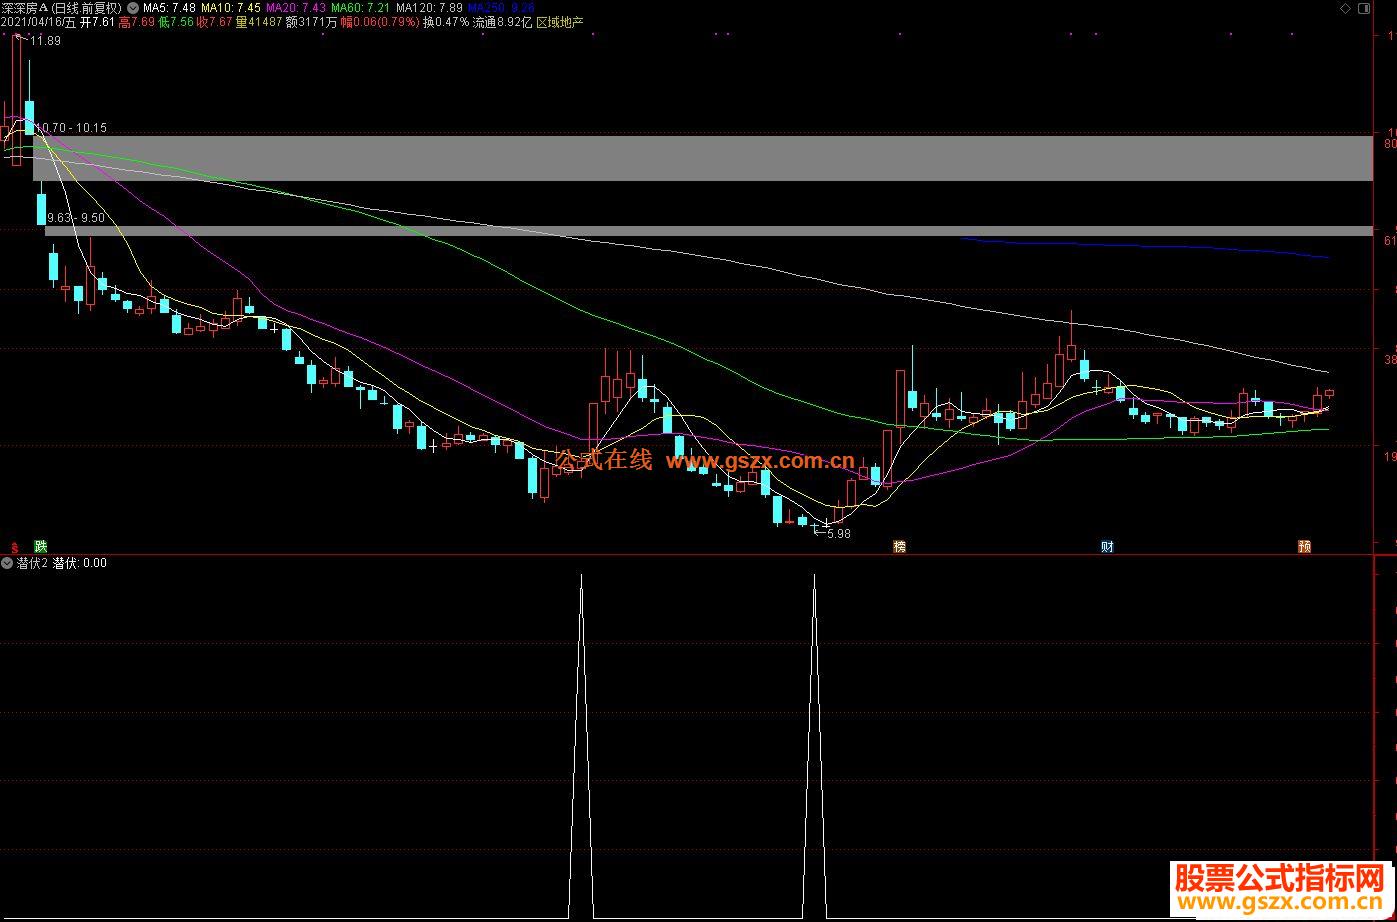This screenshot has width=1397, height=922.
Task: Open the green 跌 event marker
Action: click(41, 546)
